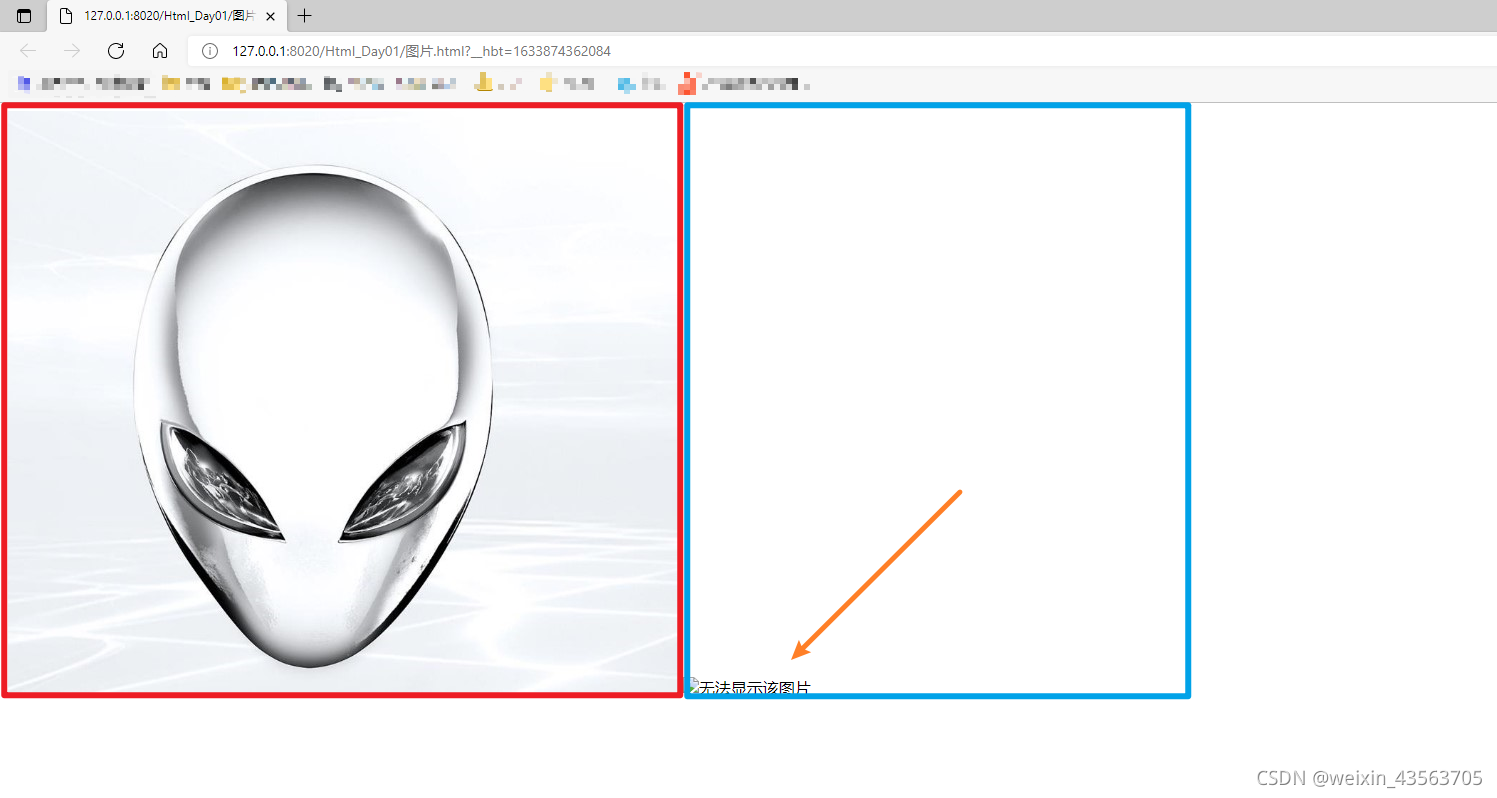
Task: Open a new tab with plus button
Action: coord(305,16)
